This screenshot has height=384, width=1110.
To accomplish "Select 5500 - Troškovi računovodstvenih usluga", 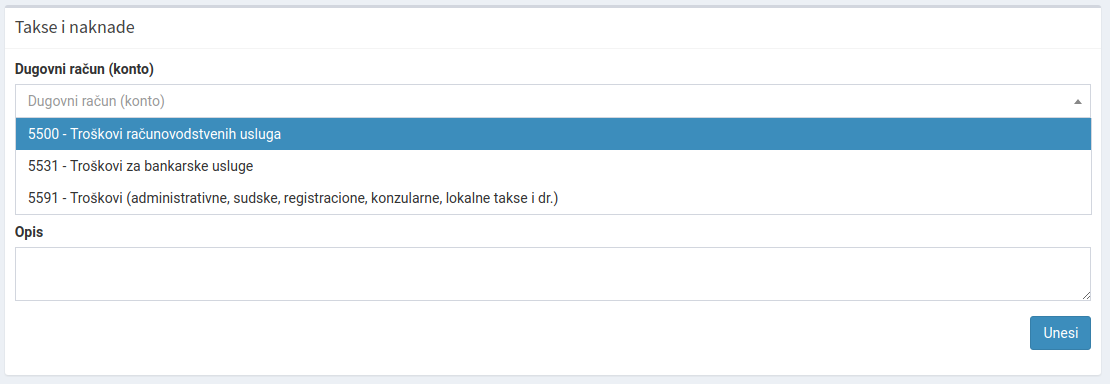I will pos(553,135).
